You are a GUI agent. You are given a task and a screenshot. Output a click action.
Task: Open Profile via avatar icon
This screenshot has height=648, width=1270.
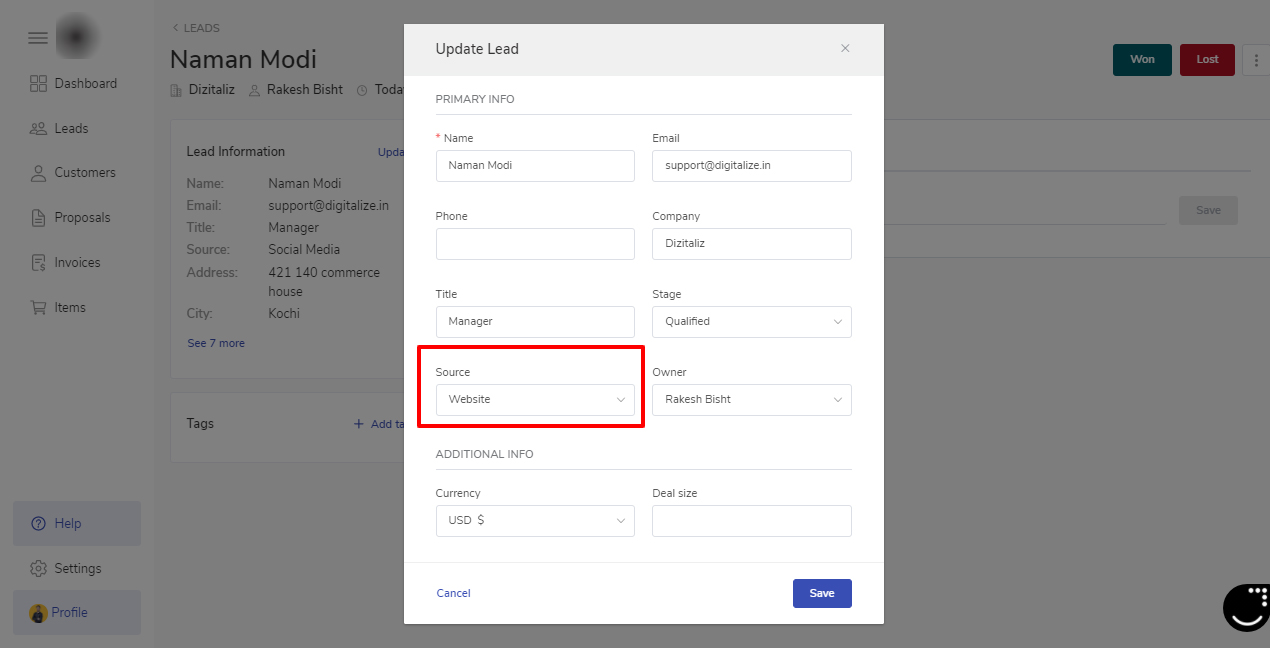(39, 613)
